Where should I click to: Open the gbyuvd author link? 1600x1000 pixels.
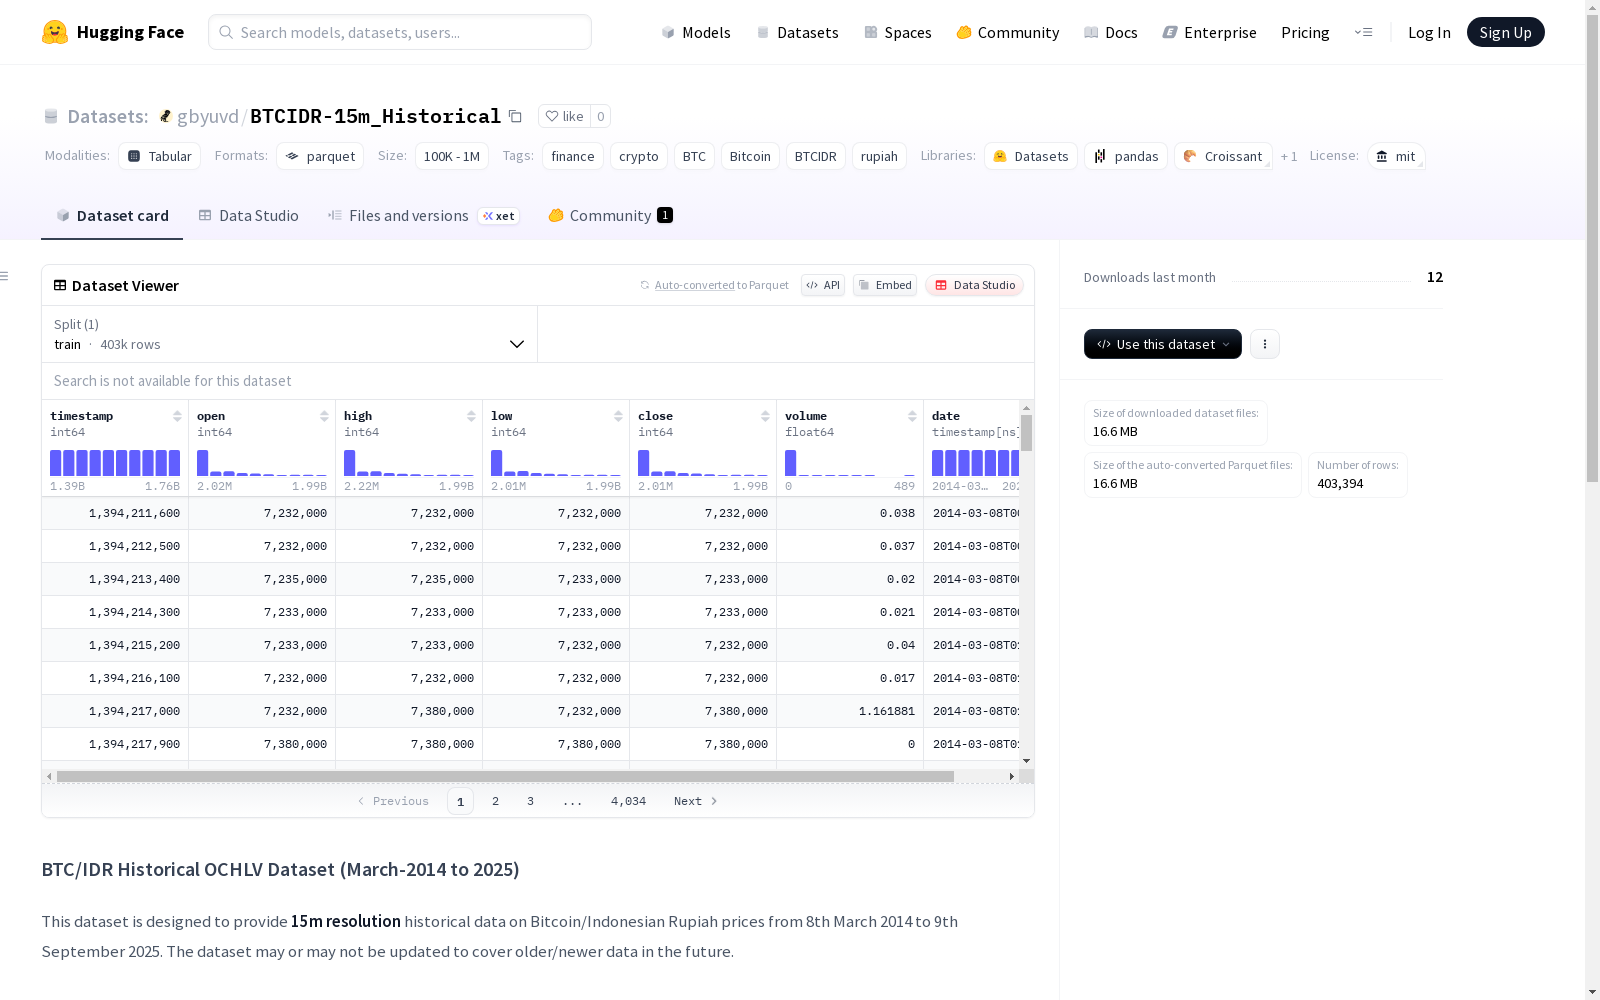coord(208,116)
